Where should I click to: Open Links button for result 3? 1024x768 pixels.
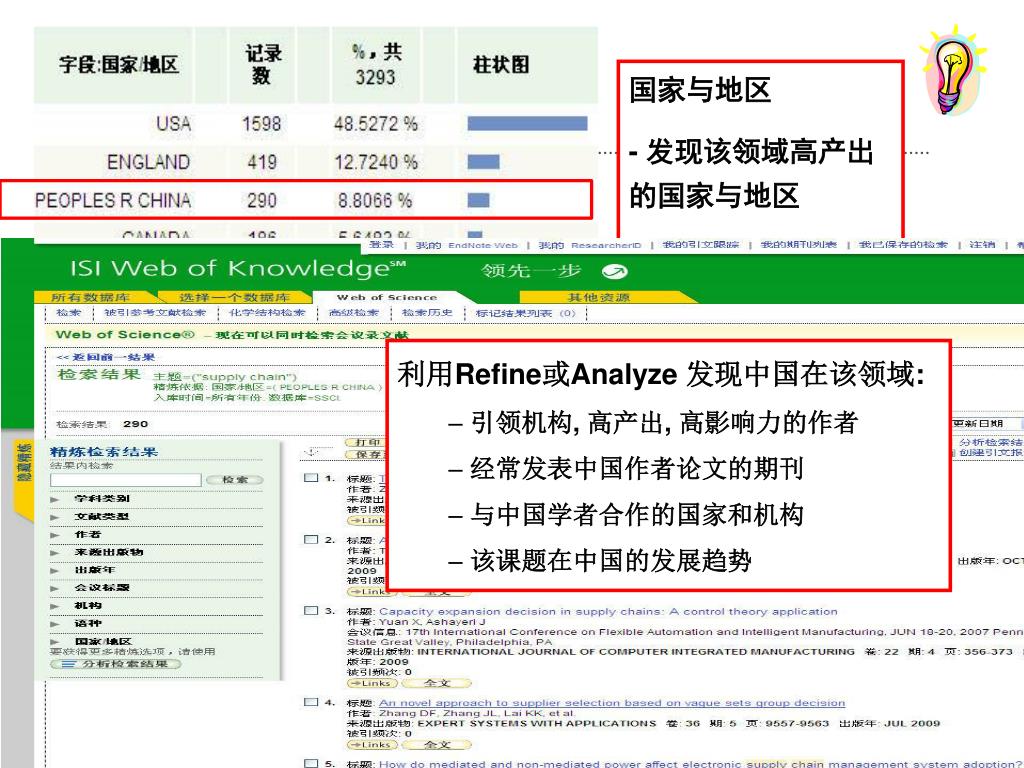(x=372, y=683)
